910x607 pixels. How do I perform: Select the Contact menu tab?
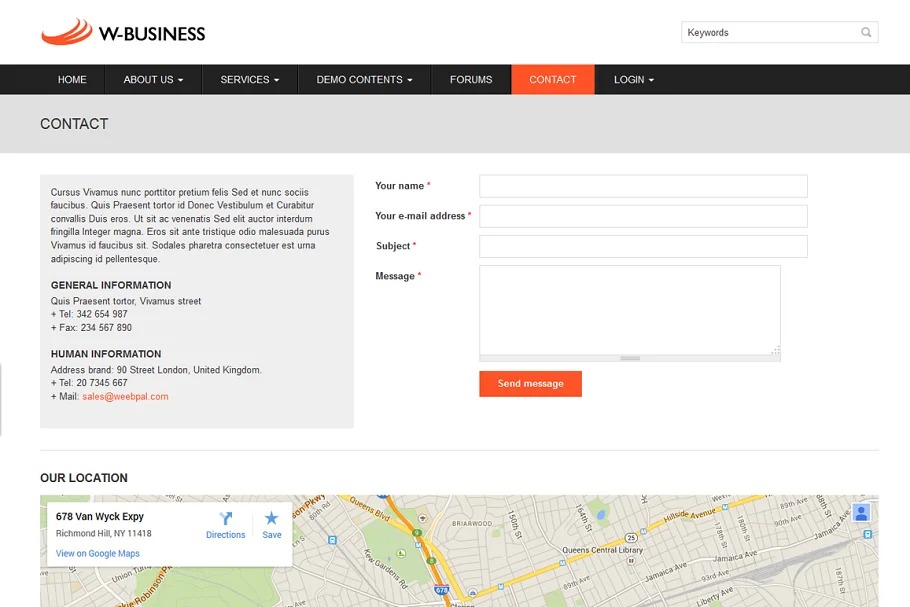pos(553,80)
